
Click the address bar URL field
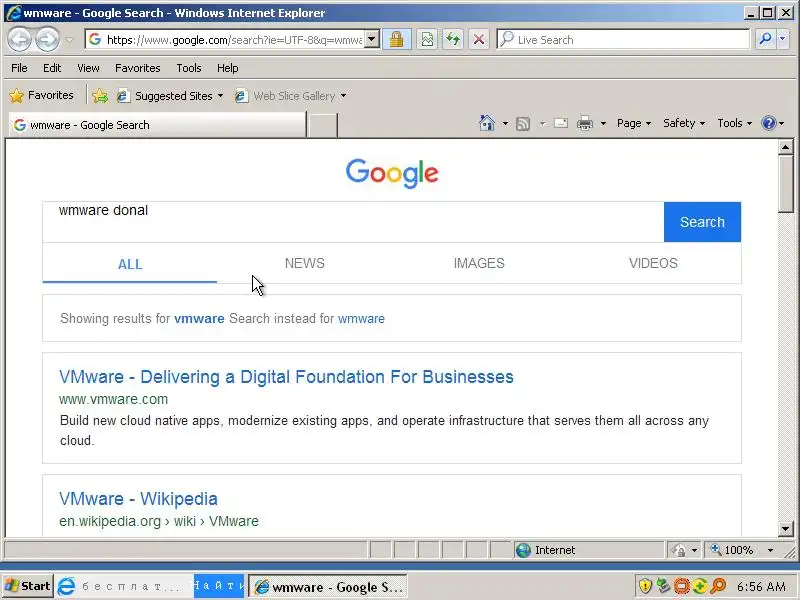click(225, 40)
